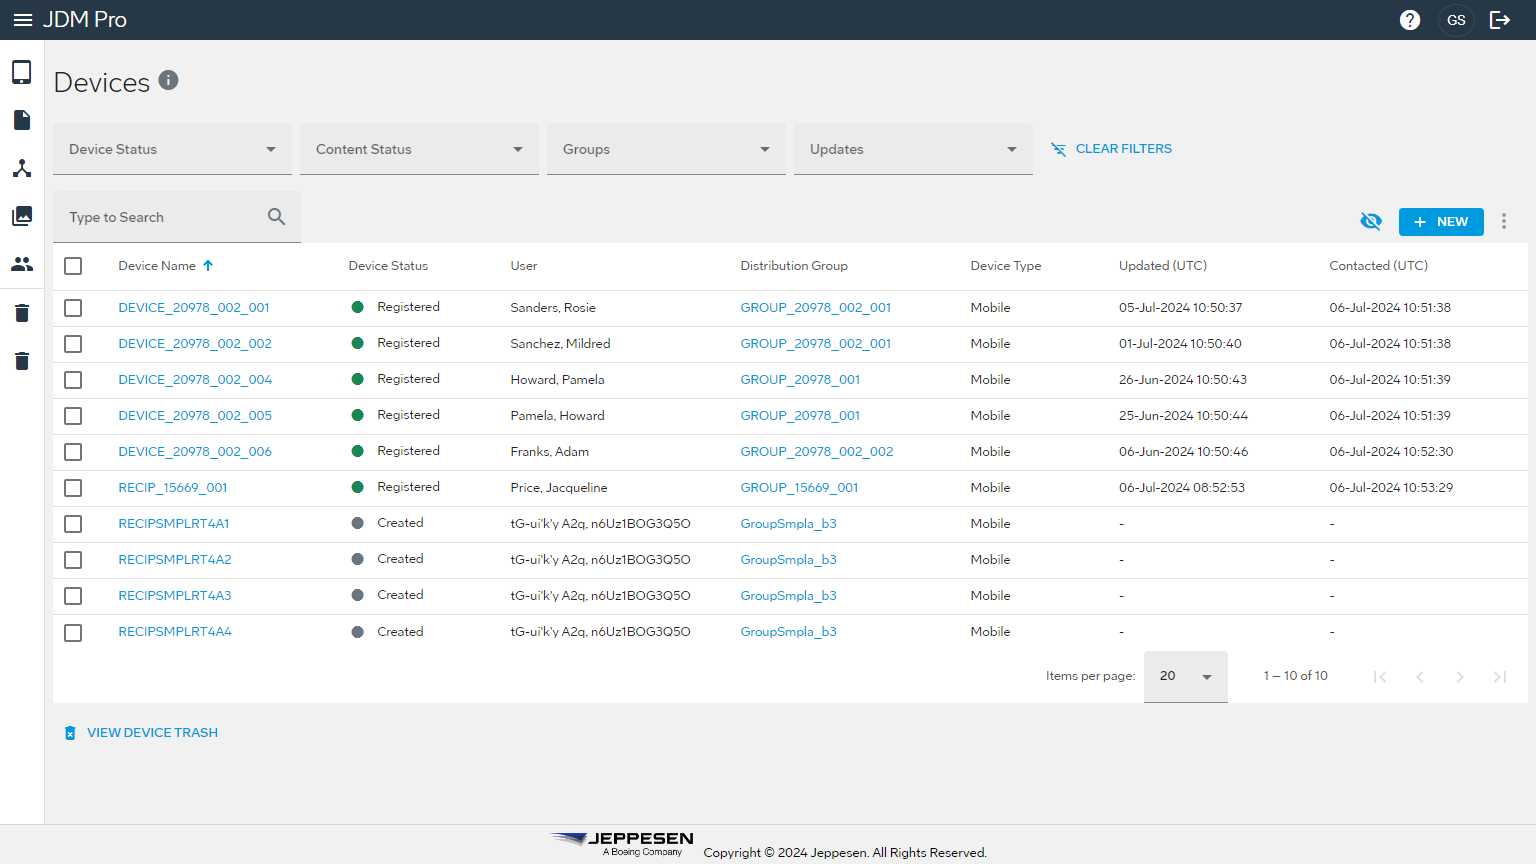The width and height of the screenshot is (1536, 864).
Task: Open the Groups filter dropdown
Action: 666,149
